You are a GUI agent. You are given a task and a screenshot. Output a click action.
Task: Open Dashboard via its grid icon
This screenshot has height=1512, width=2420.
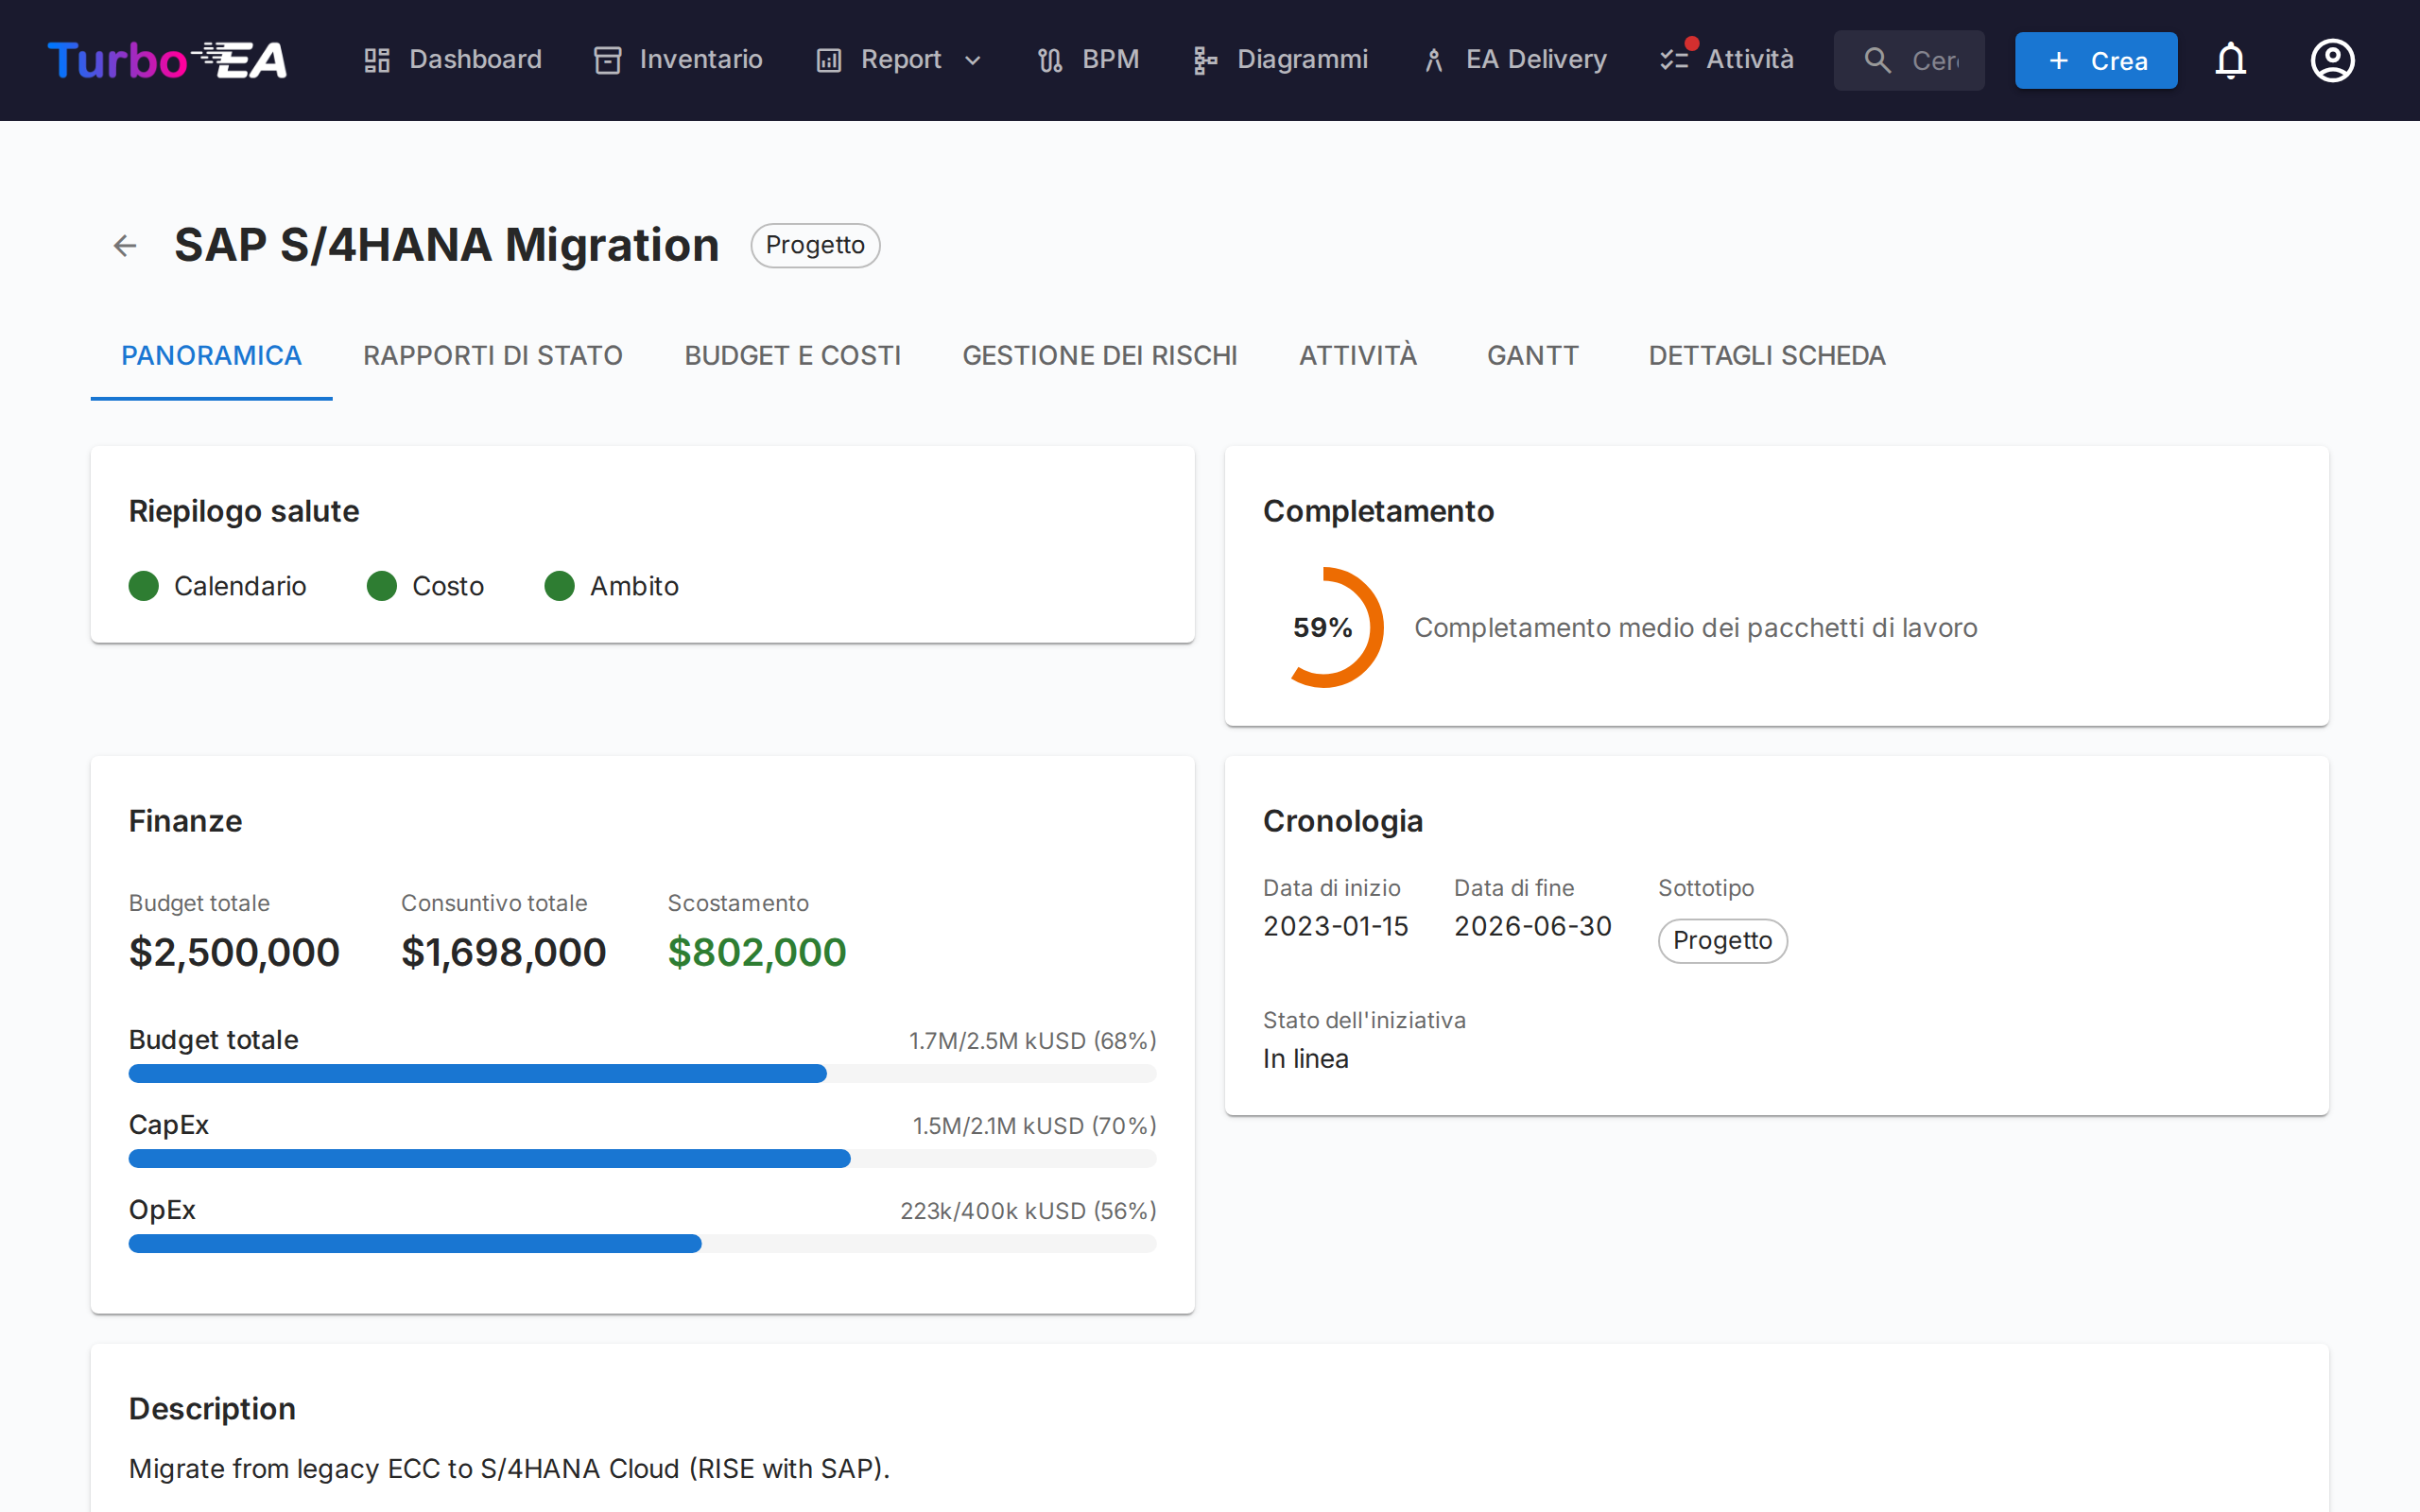click(376, 60)
